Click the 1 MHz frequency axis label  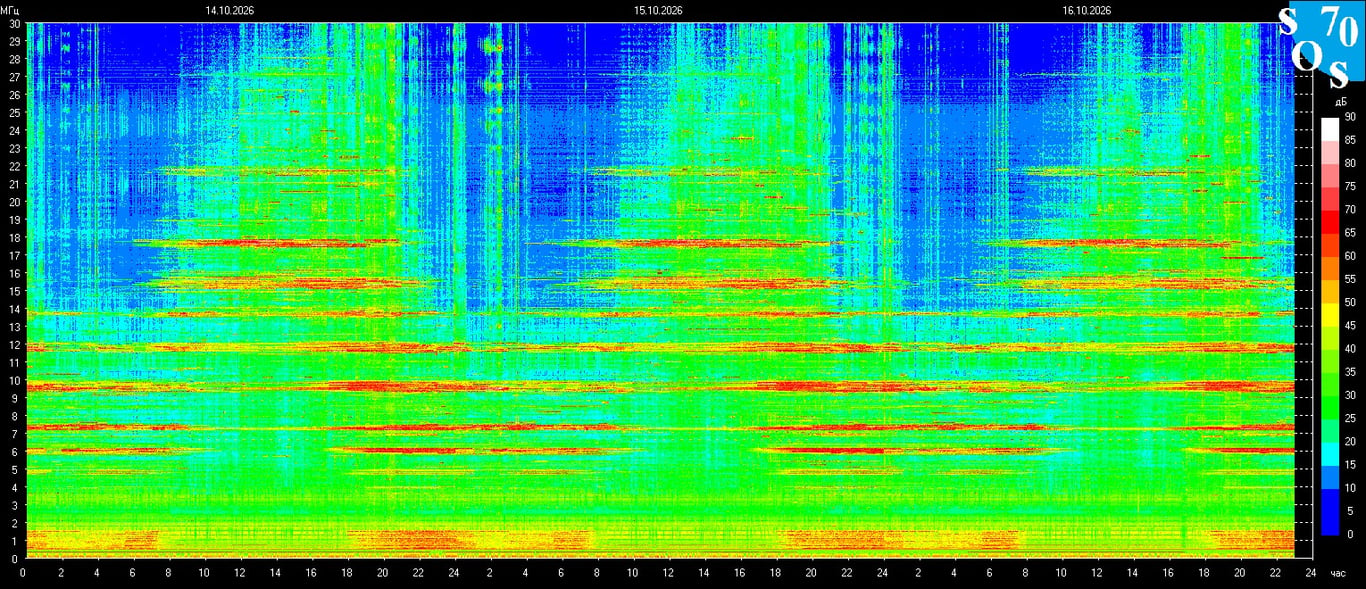(16, 541)
